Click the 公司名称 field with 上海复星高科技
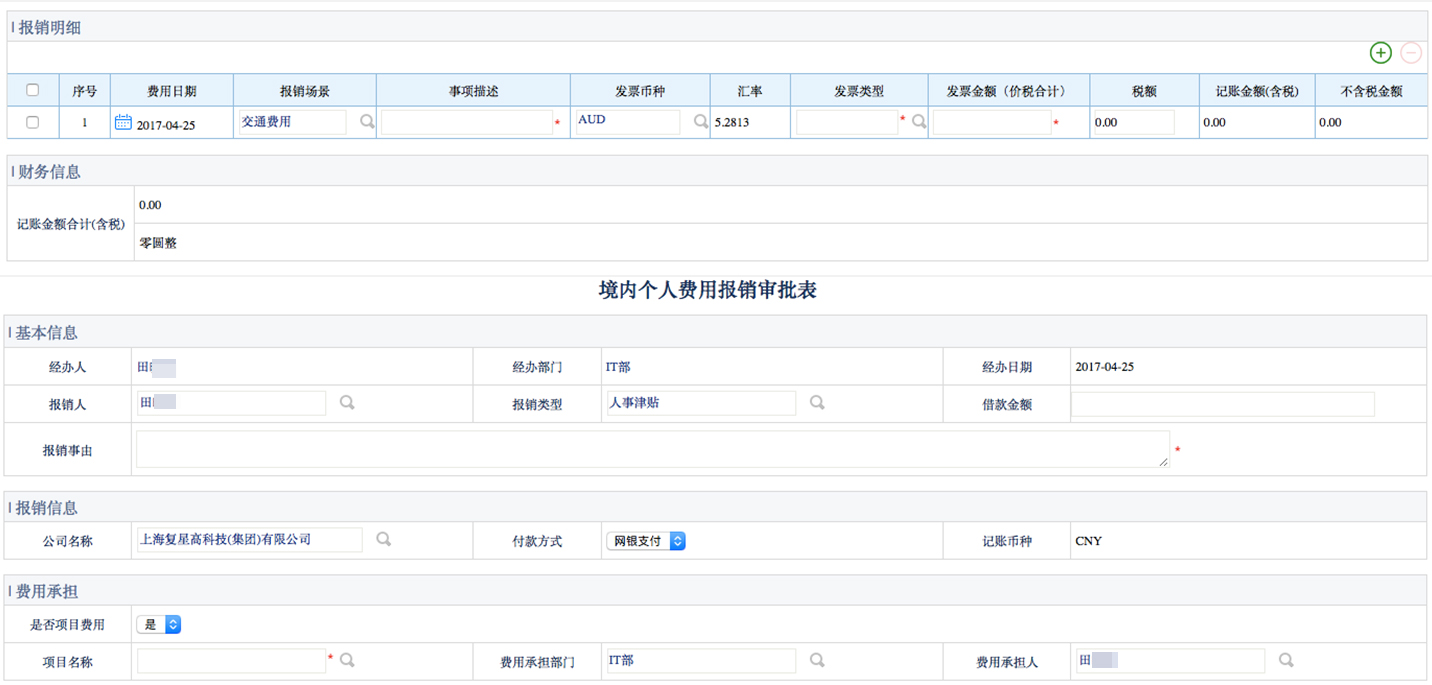Image resolution: width=1432 pixels, height=685 pixels. (249, 540)
